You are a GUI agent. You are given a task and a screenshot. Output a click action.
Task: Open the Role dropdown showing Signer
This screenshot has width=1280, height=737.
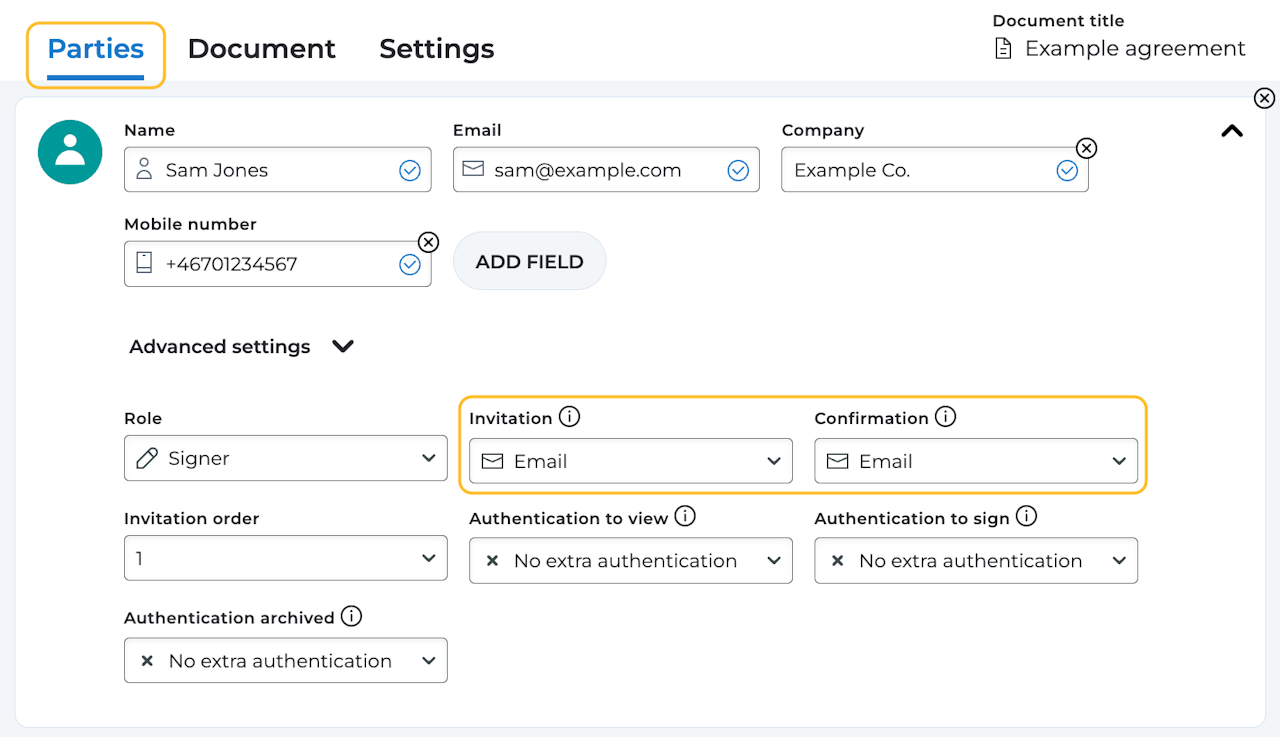point(285,458)
